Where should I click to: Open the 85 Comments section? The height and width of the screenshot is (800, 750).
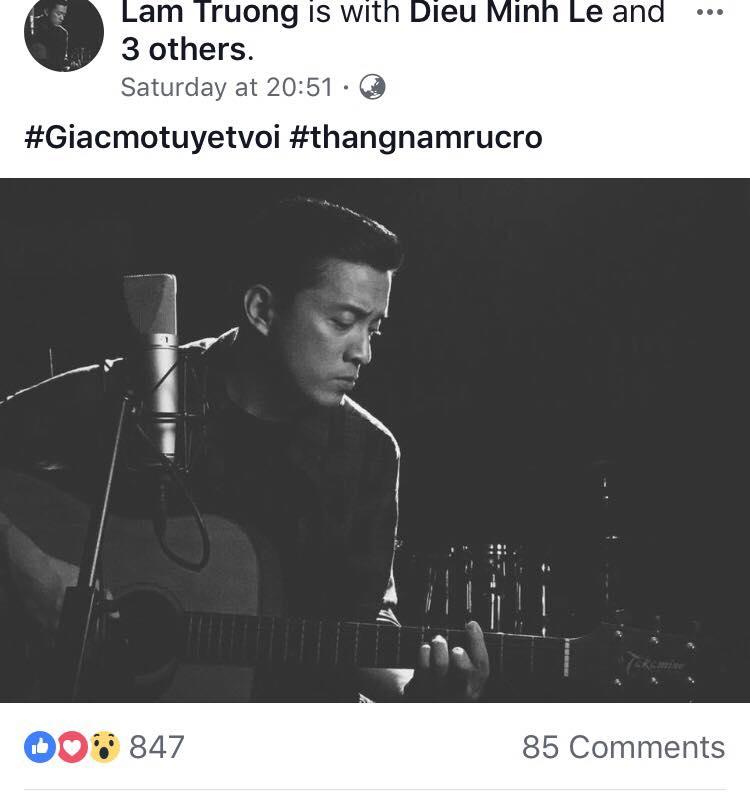pos(623,747)
